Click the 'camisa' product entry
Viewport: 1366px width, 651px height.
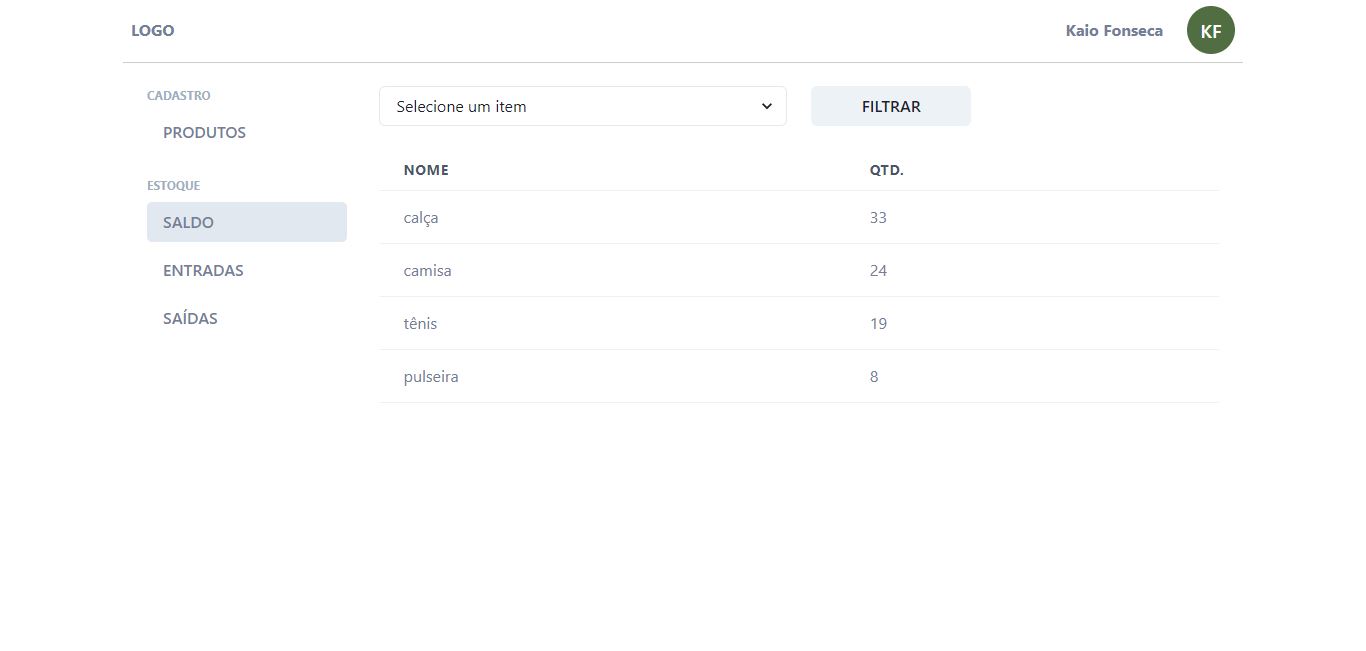[x=427, y=270]
